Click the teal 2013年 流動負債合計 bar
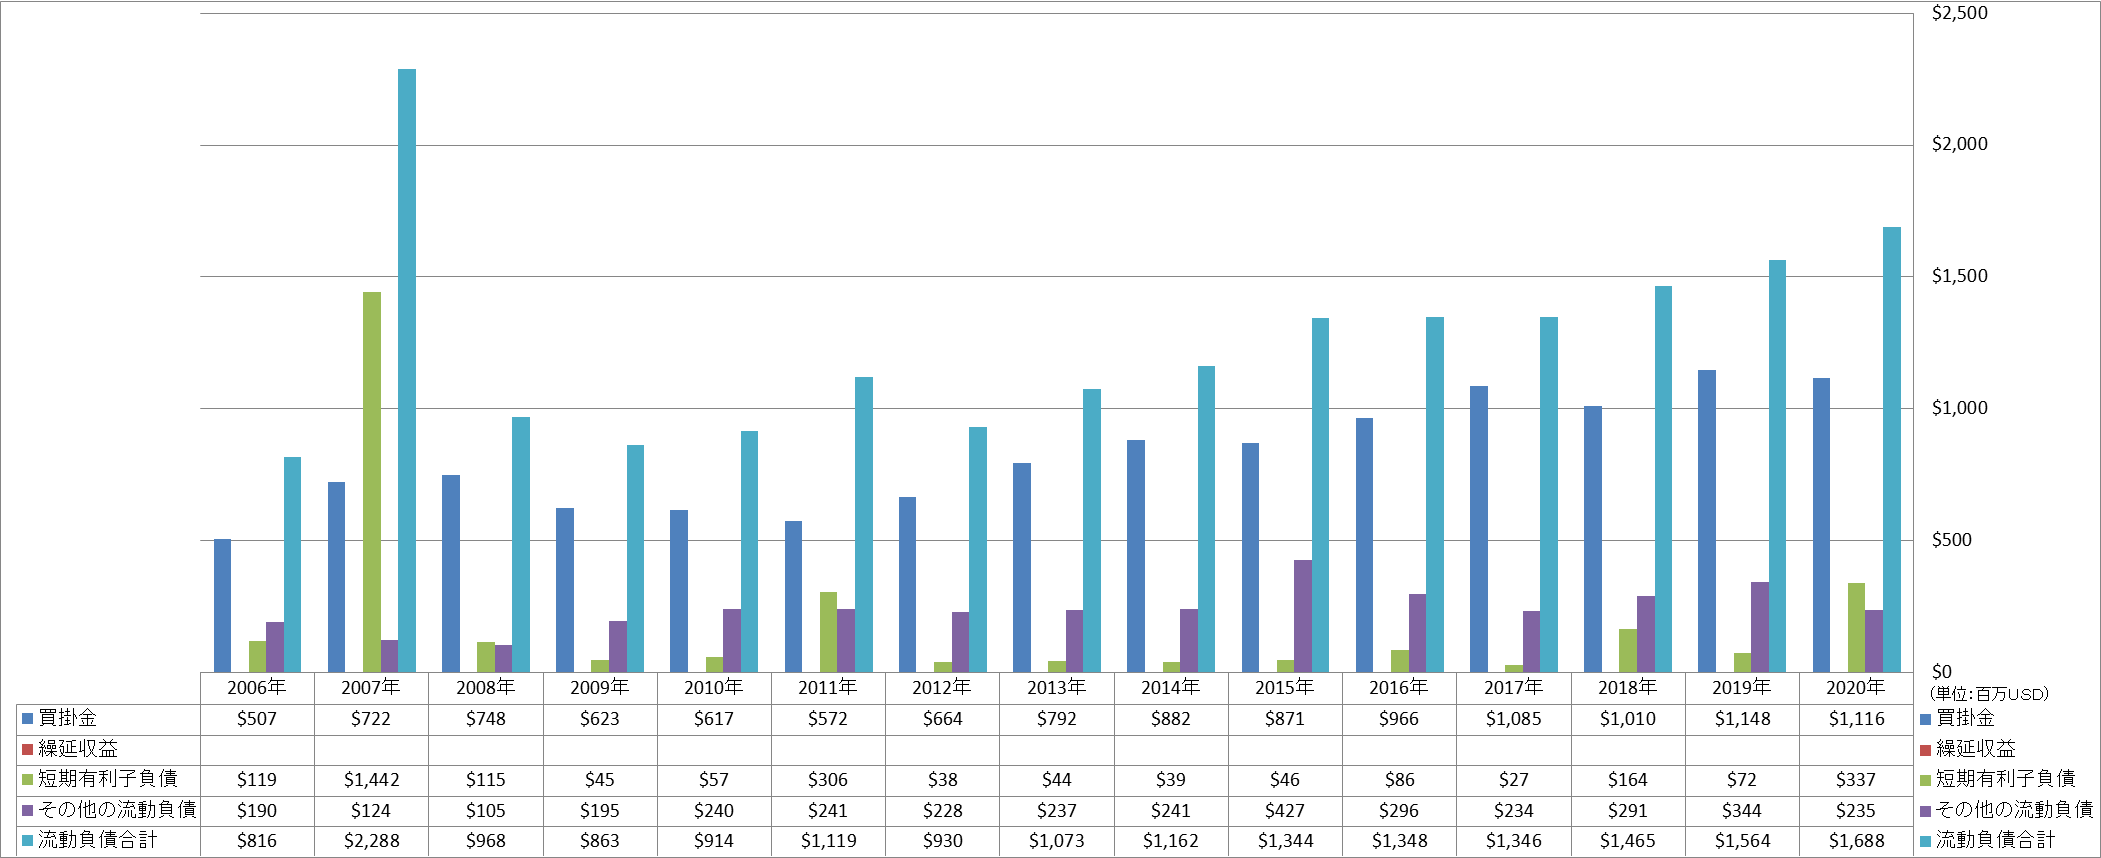The image size is (2101, 858). [x=1092, y=530]
